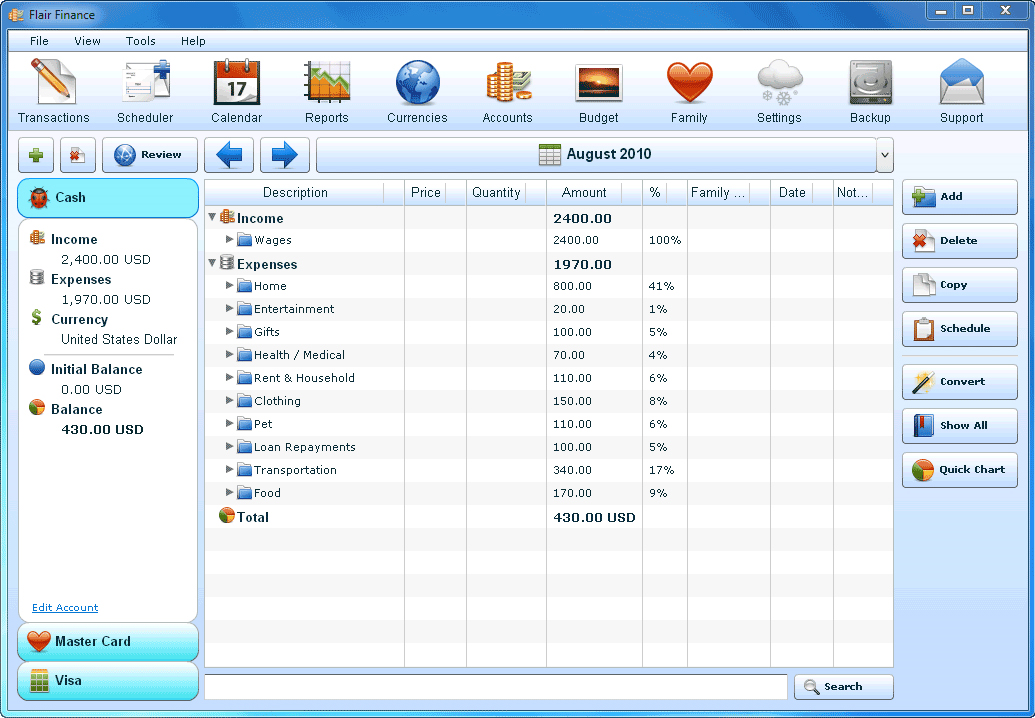Sort by the Amount column header
Image resolution: width=1035 pixels, height=718 pixels.
(x=583, y=193)
